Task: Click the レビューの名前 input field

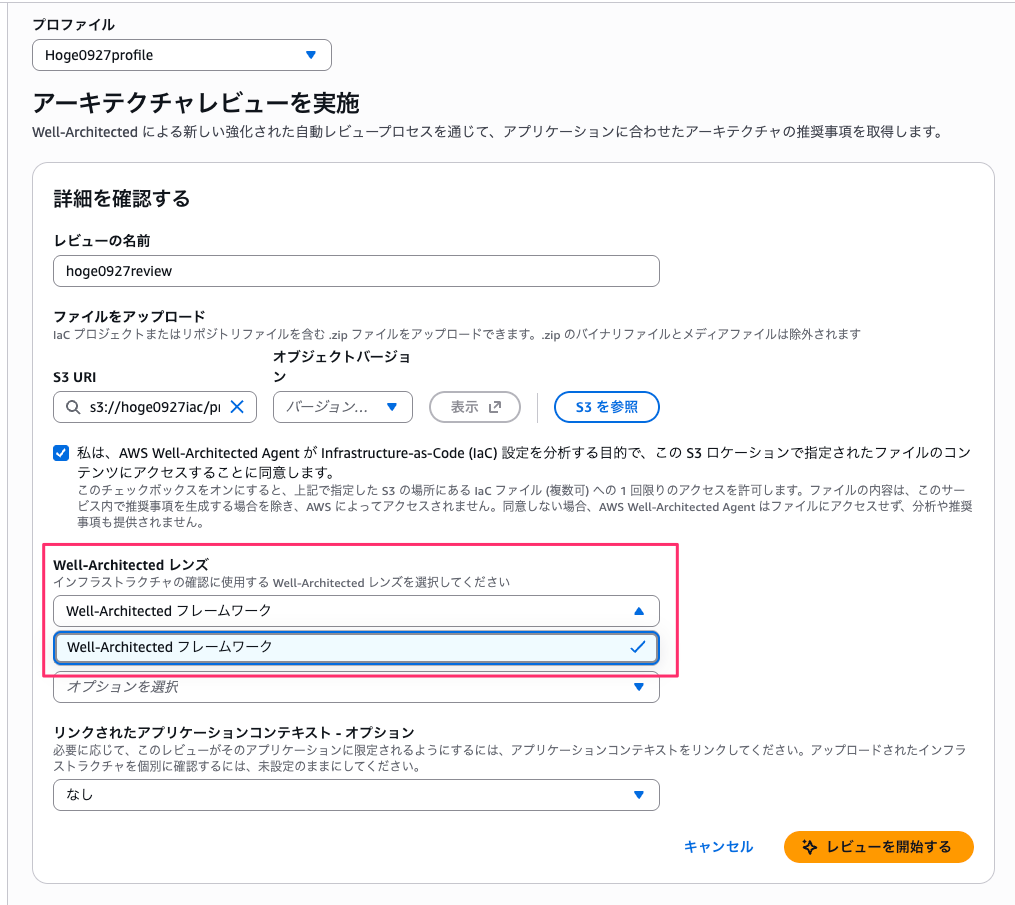Action: [356, 271]
